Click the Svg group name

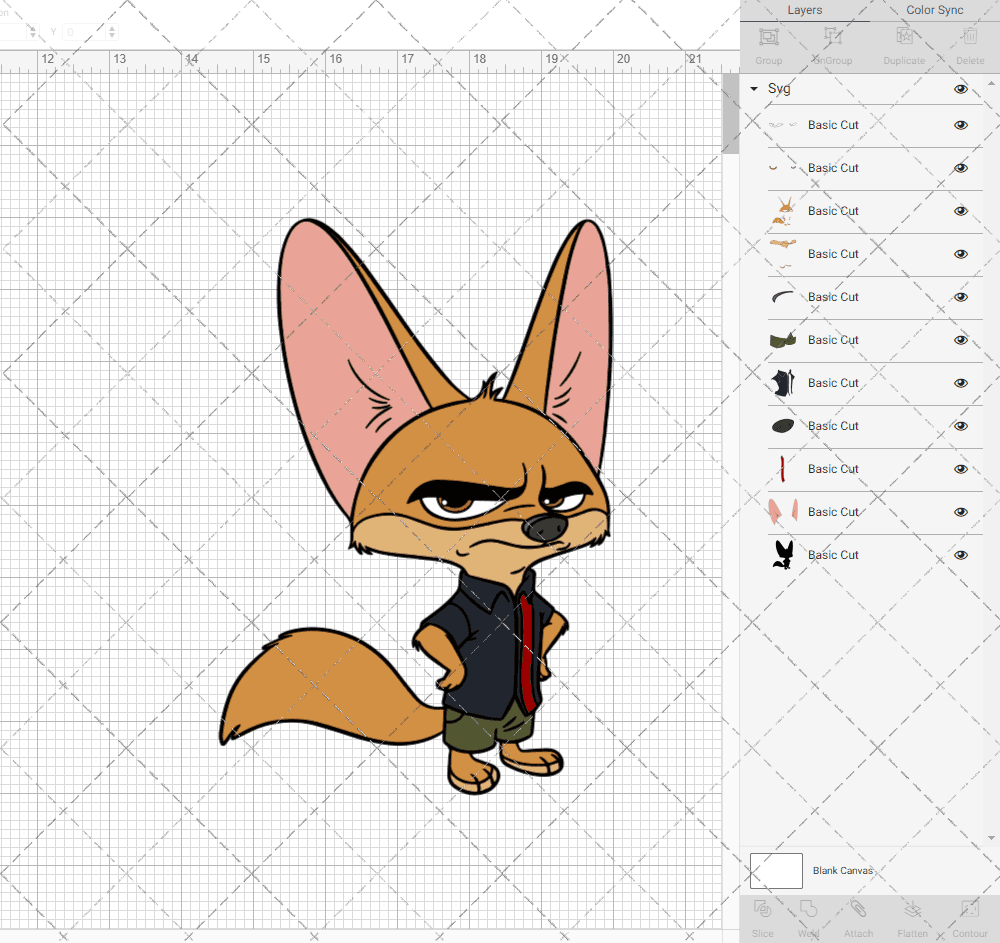(779, 89)
